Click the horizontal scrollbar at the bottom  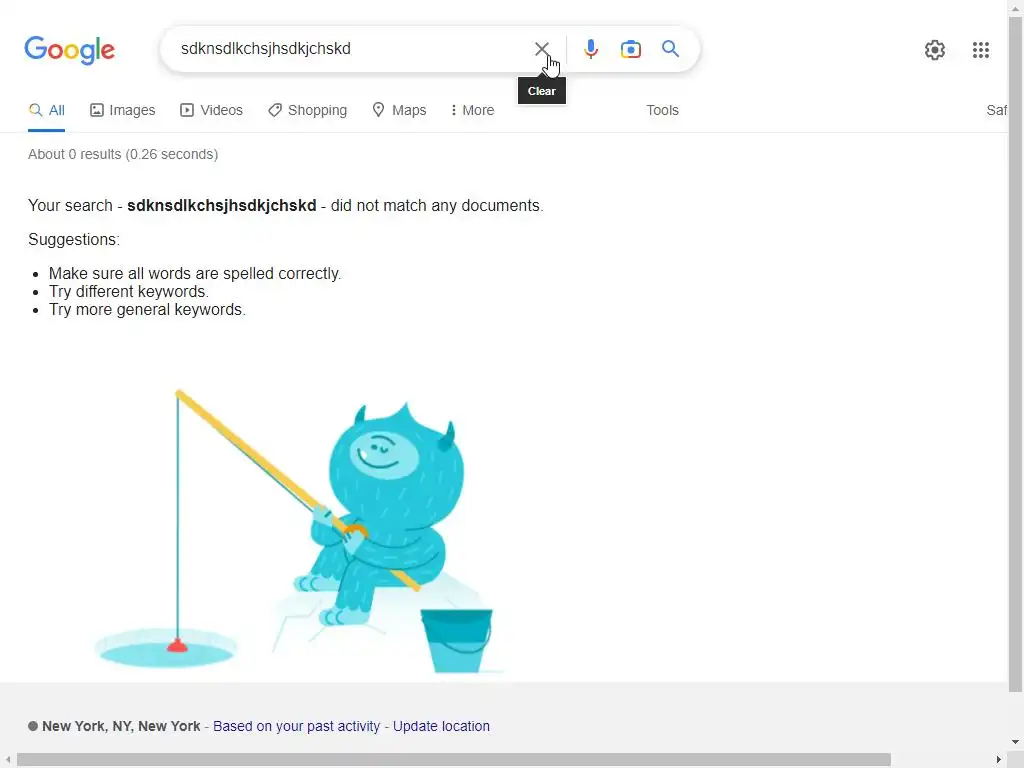pos(453,760)
